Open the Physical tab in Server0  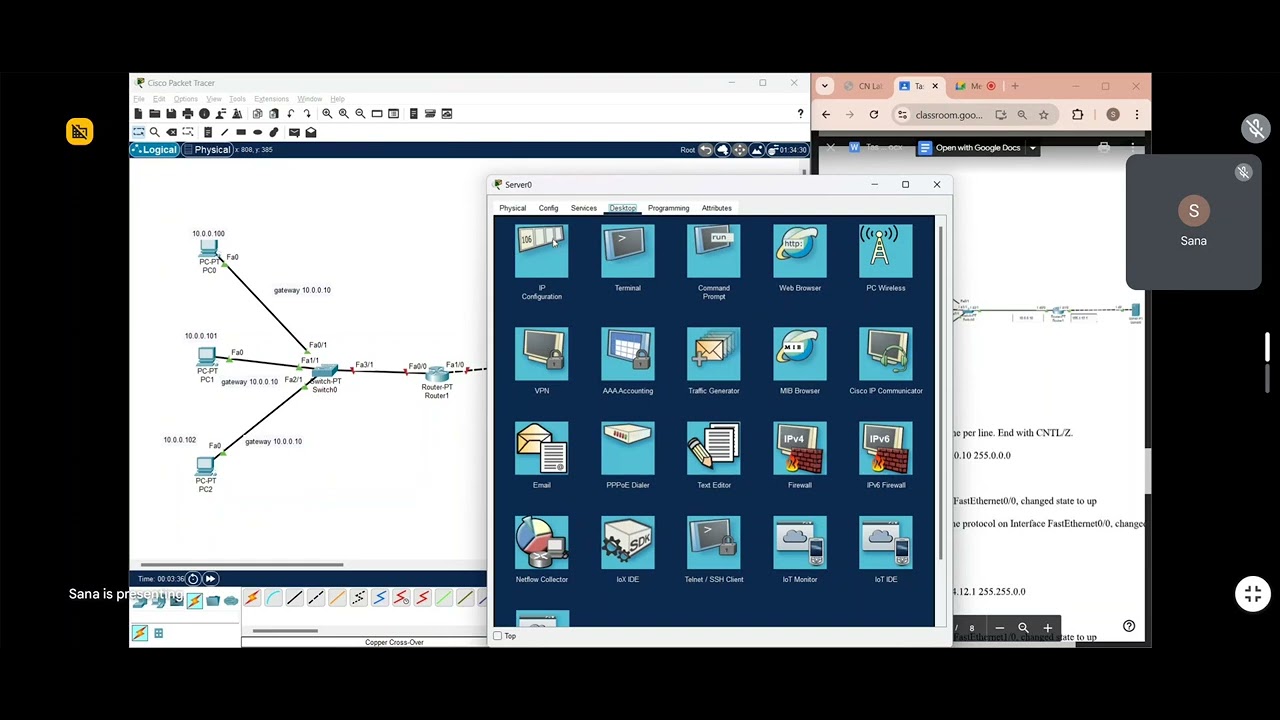tap(512, 208)
